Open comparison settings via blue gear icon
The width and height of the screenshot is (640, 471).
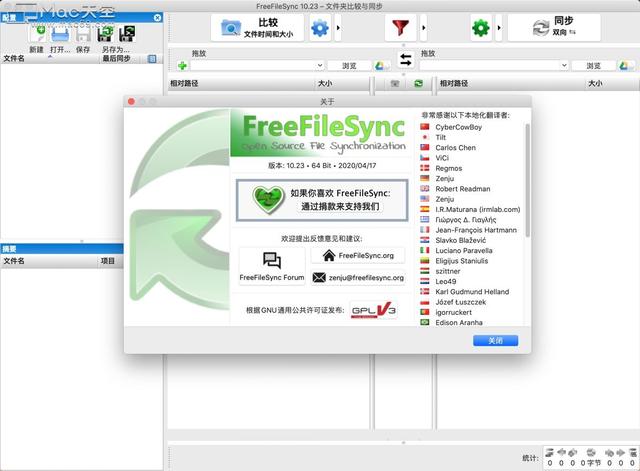coord(320,28)
